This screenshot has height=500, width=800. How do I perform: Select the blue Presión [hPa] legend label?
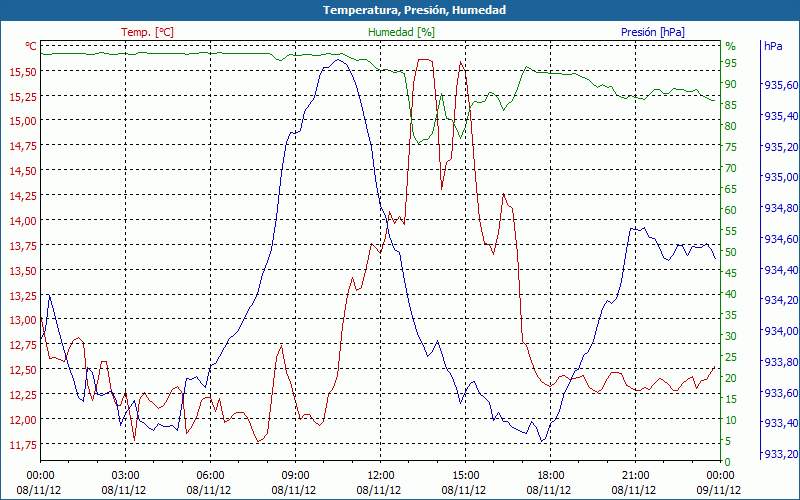[653, 32]
